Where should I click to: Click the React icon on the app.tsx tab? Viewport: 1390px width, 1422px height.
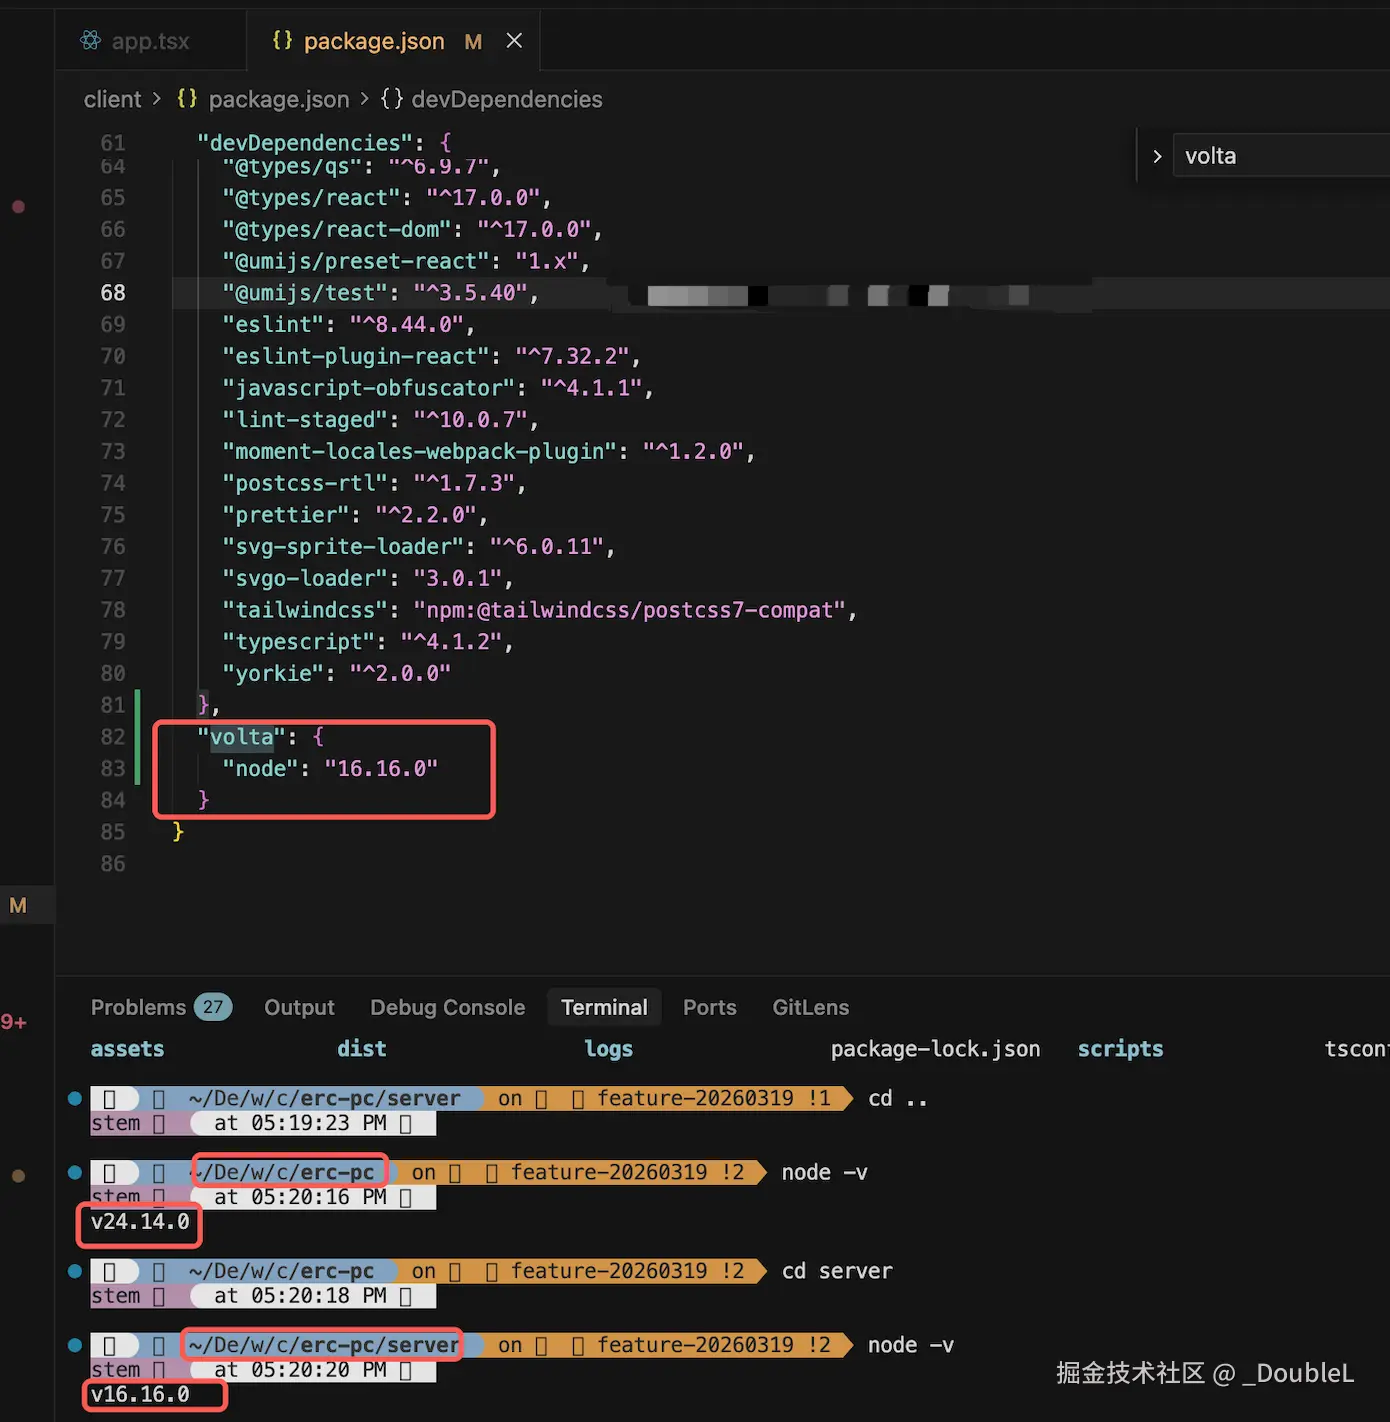[x=91, y=40]
